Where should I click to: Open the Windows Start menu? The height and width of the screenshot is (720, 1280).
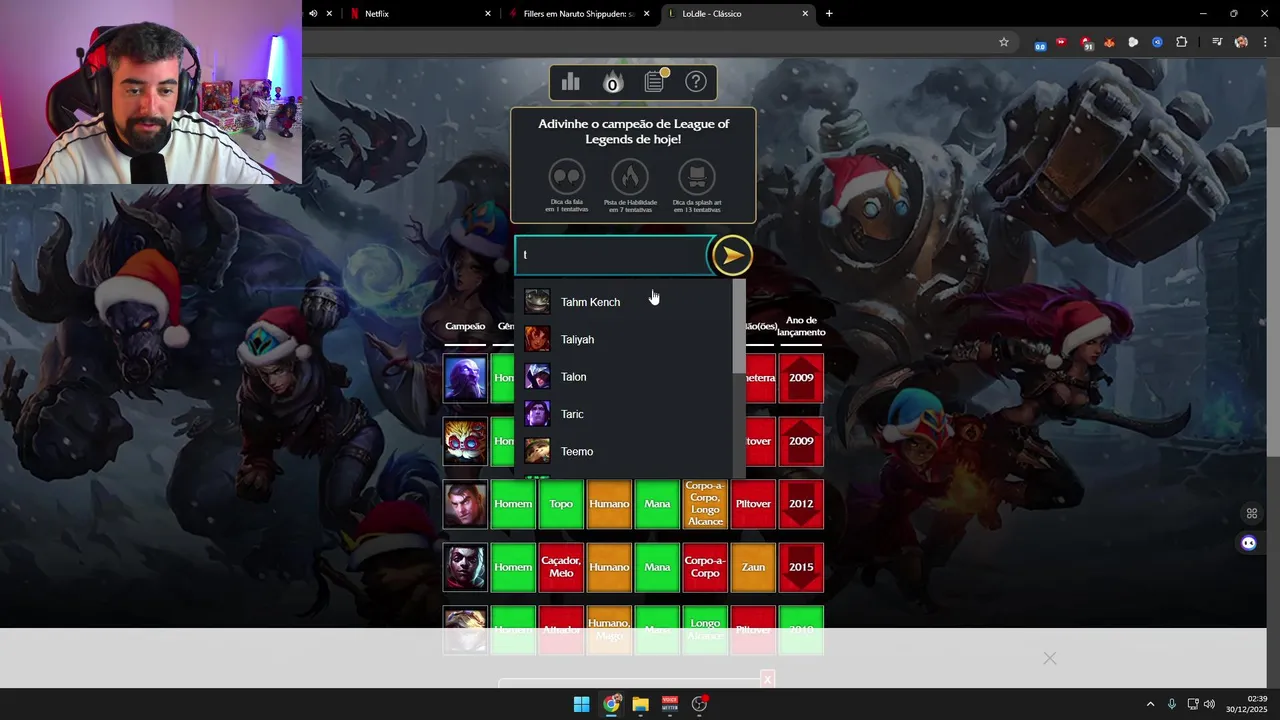[x=581, y=704]
